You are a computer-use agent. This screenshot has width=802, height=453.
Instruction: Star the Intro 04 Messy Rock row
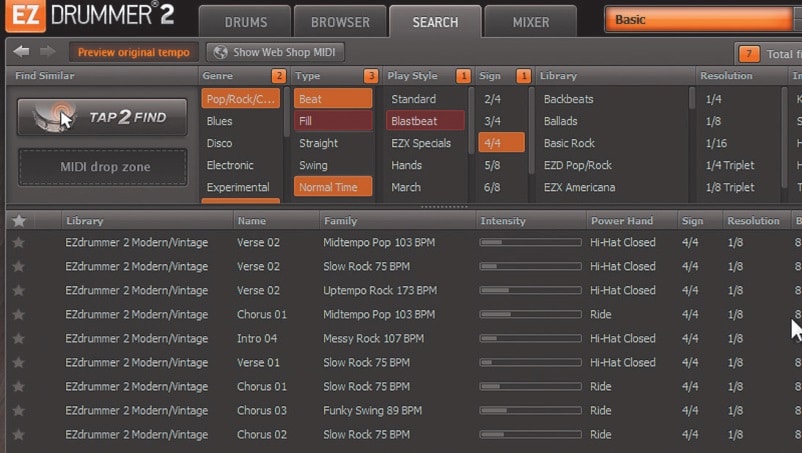(19, 338)
